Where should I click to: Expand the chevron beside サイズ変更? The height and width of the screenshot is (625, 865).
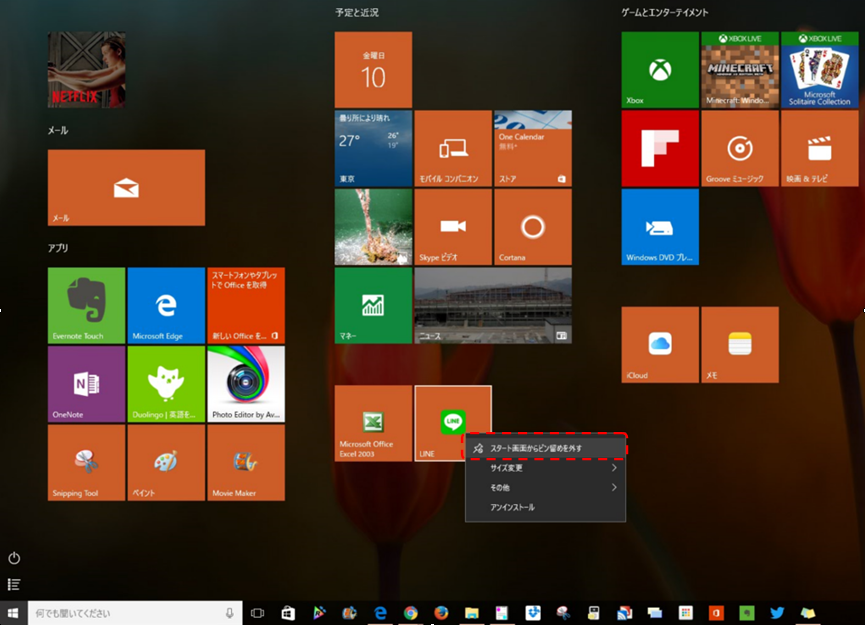tap(614, 468)
